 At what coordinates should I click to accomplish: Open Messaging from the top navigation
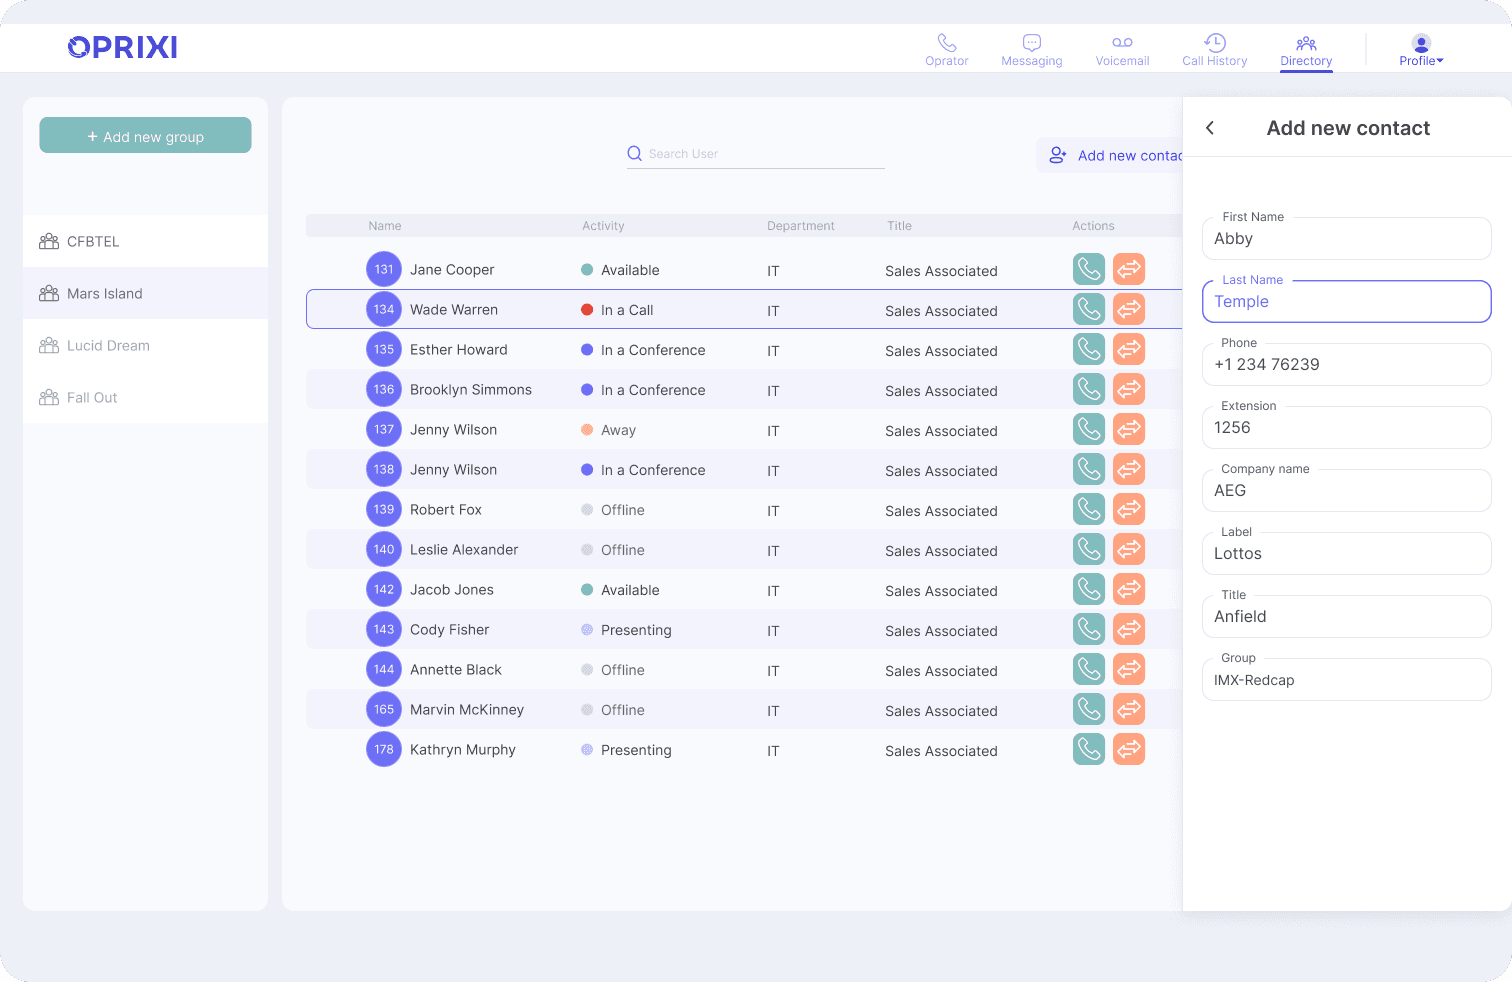tap(1032, 50)
